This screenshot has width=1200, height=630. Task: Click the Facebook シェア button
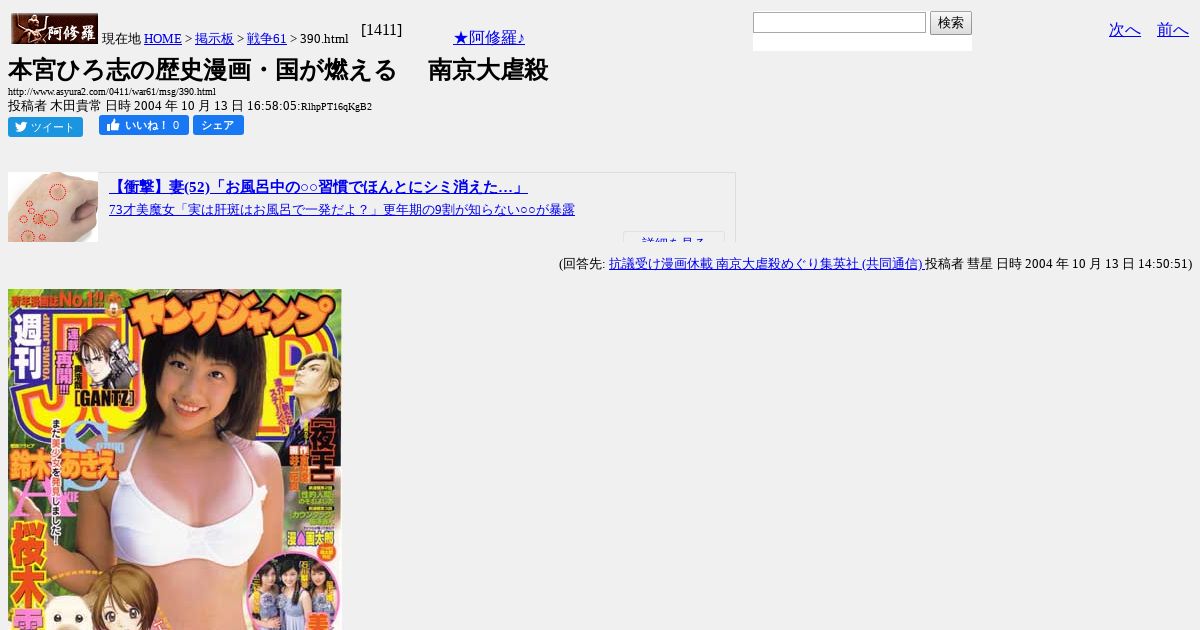pos(218,125)
